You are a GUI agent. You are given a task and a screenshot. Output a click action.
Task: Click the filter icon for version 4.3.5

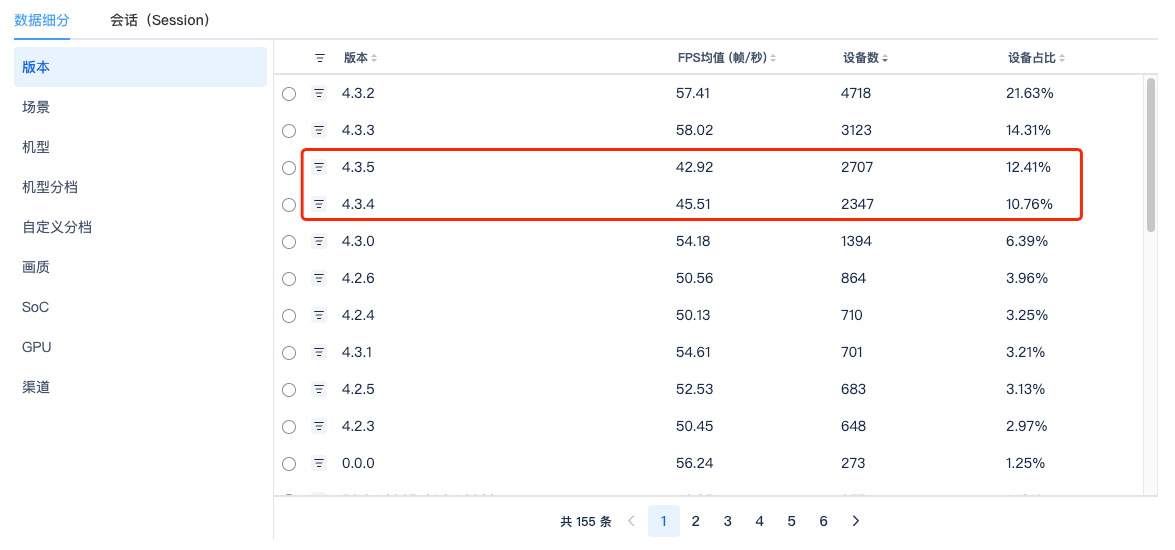319,167
